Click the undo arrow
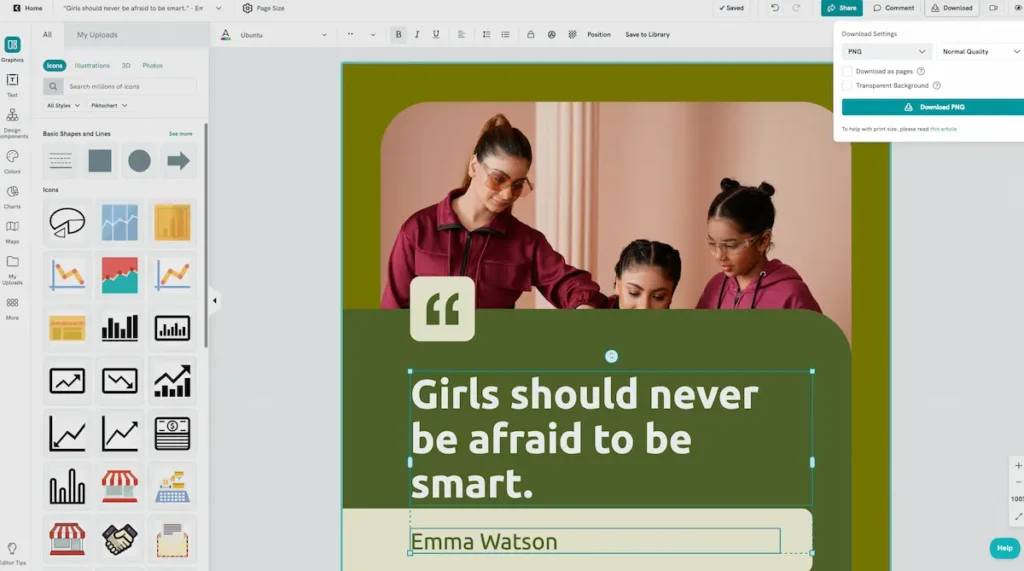This screenshot has height=571, width=1024. pyautogui.click(x=775, y=8)
